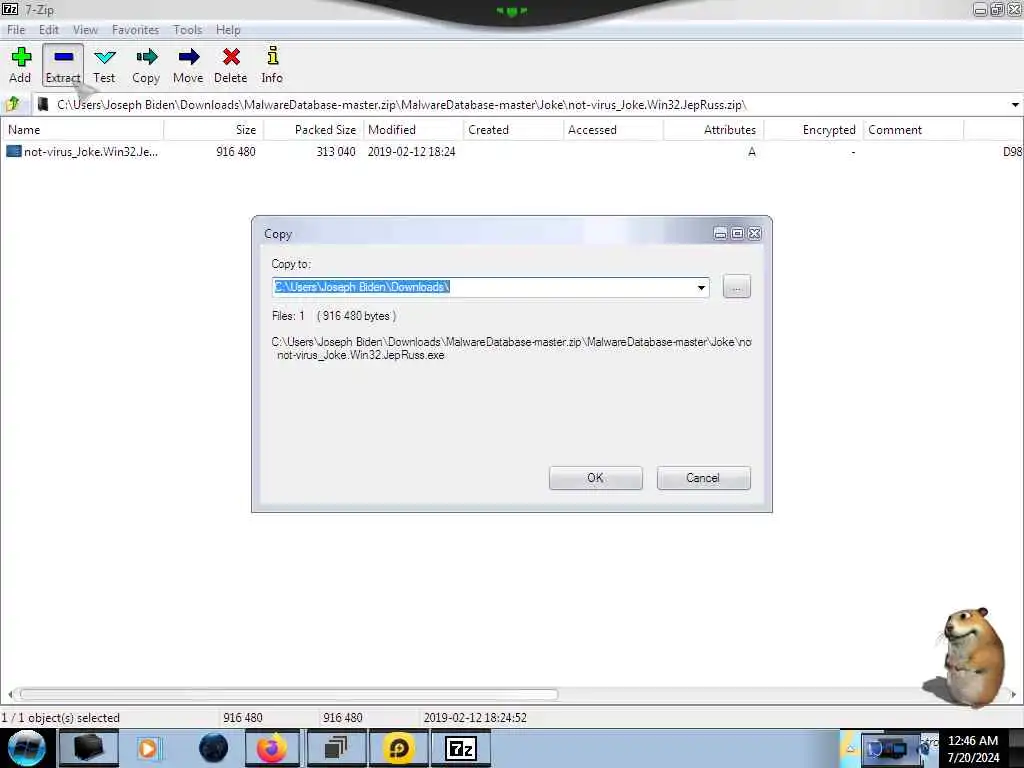Click the 313 040 packed size cell
This screenshot has width=1024, height=768.
[336, 152]
